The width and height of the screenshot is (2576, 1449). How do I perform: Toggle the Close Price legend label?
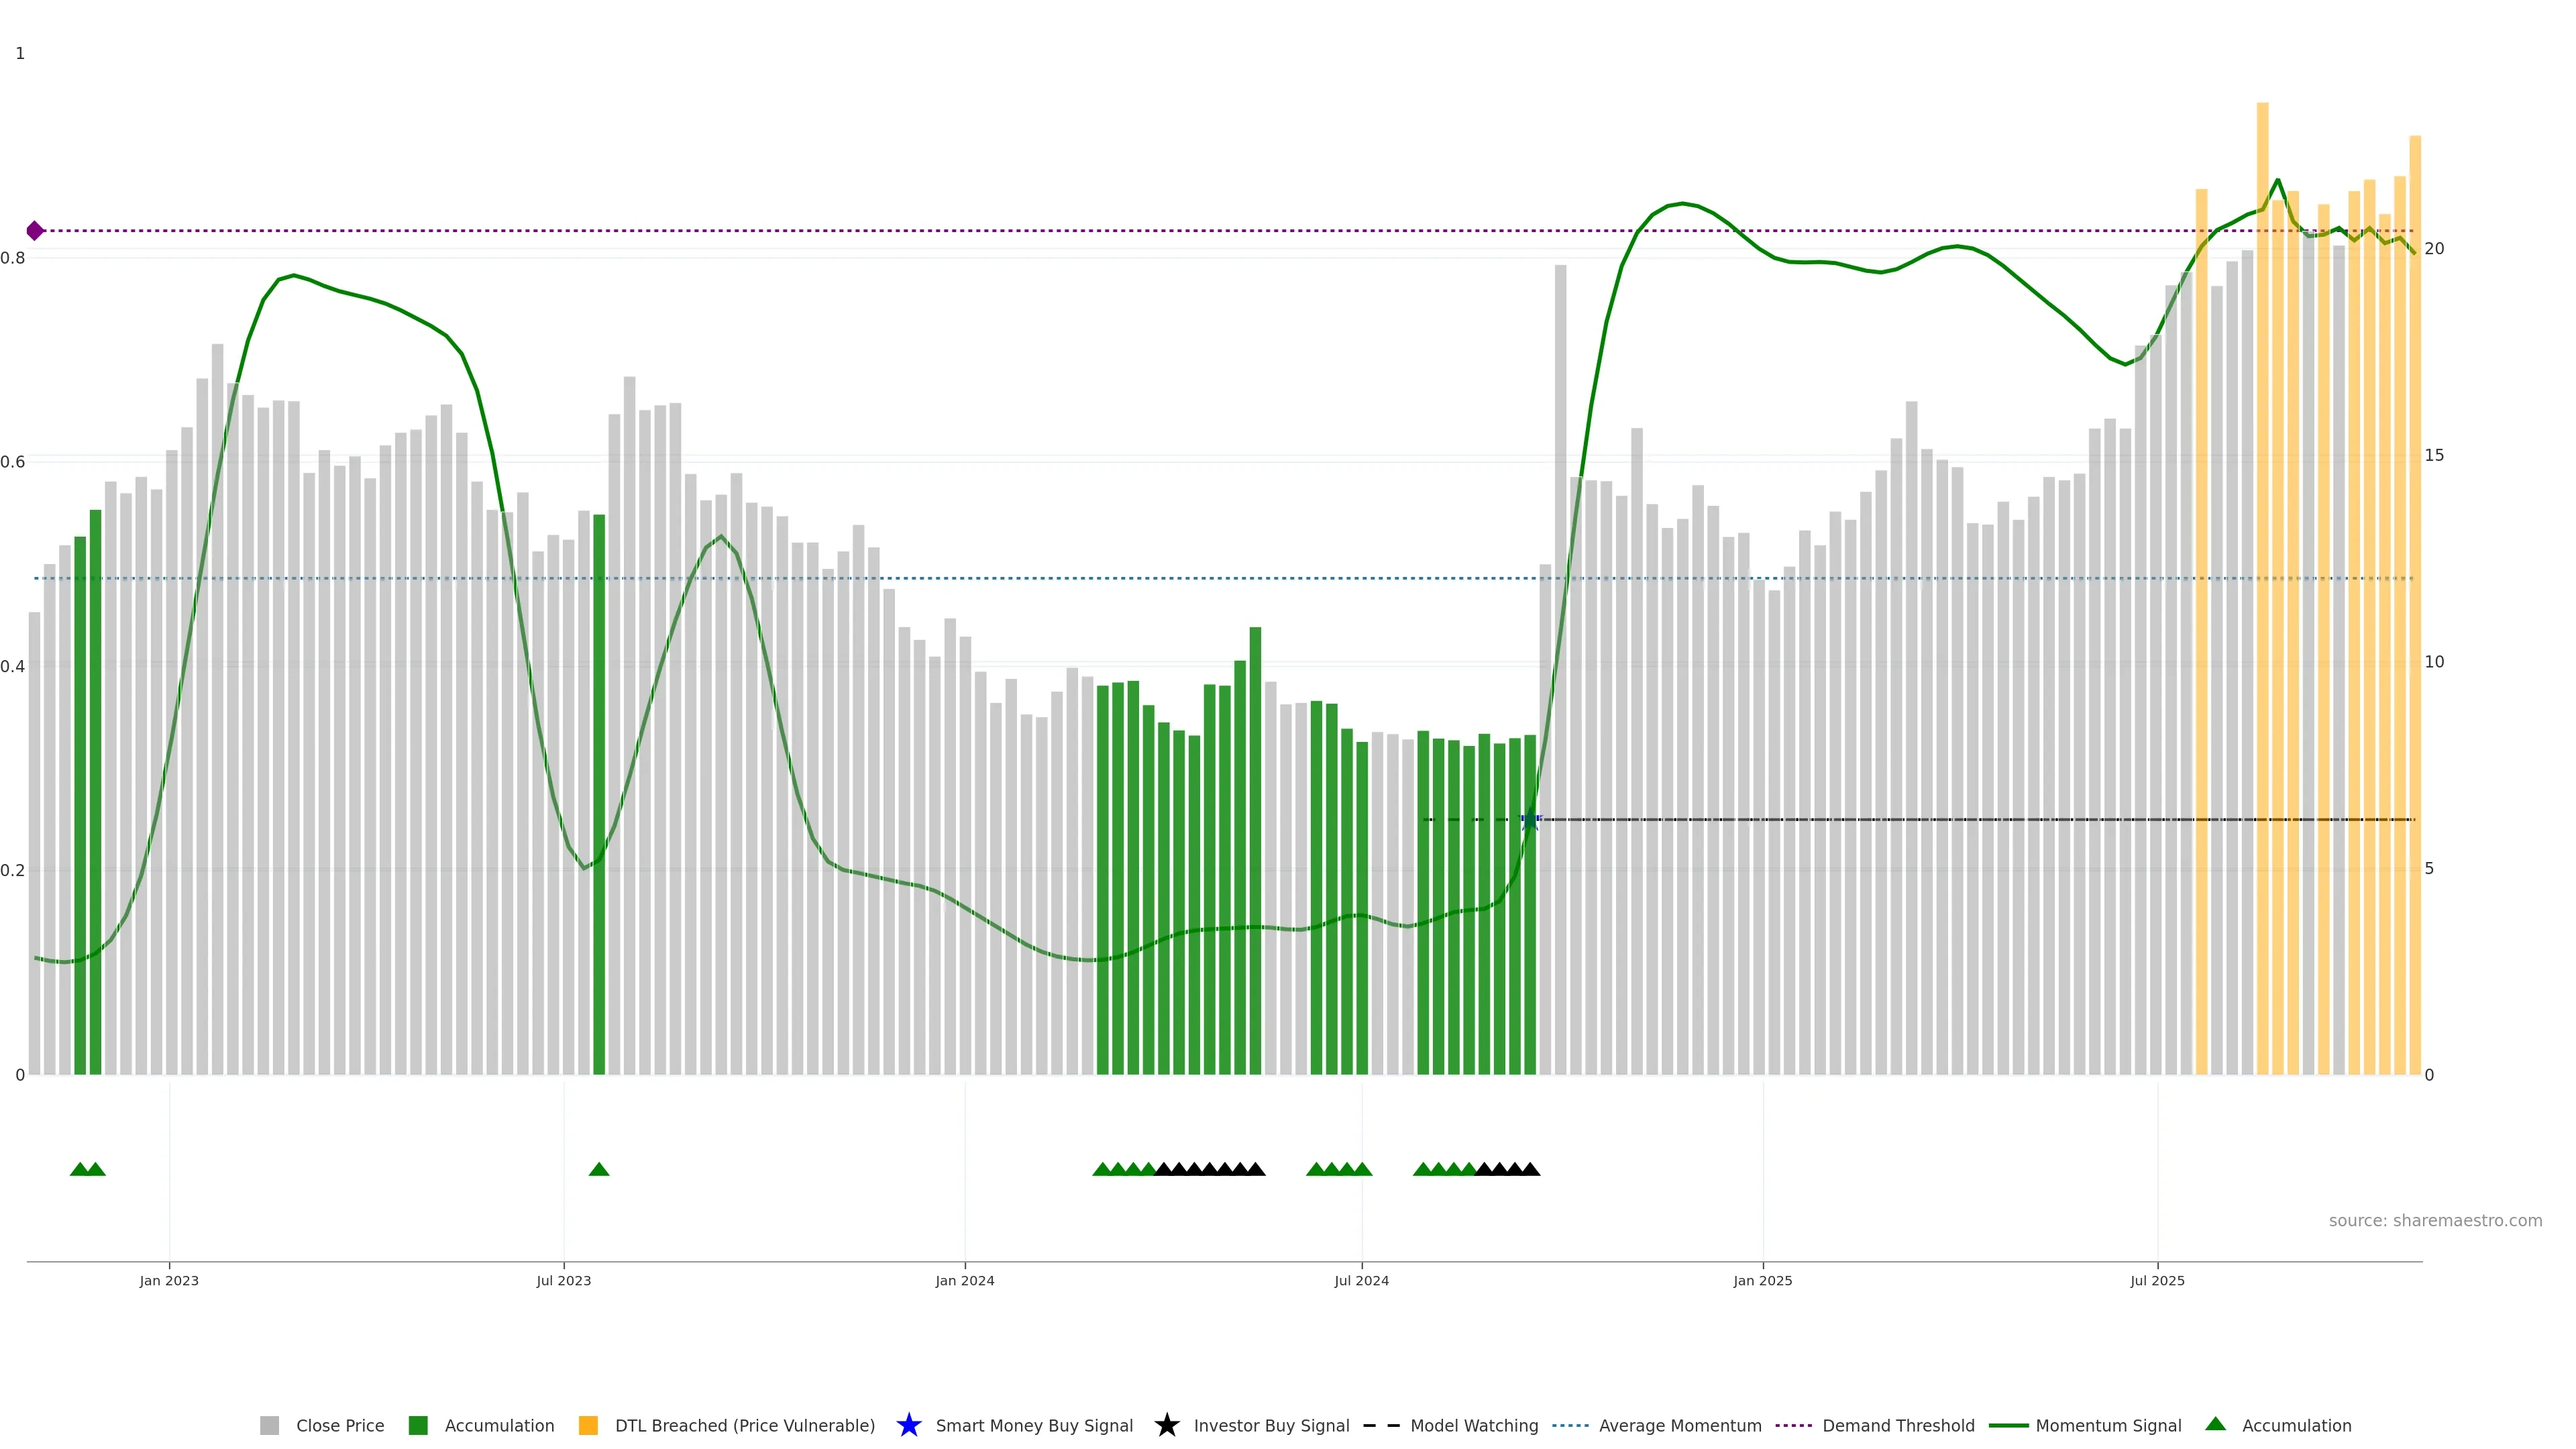point(340,1425)
